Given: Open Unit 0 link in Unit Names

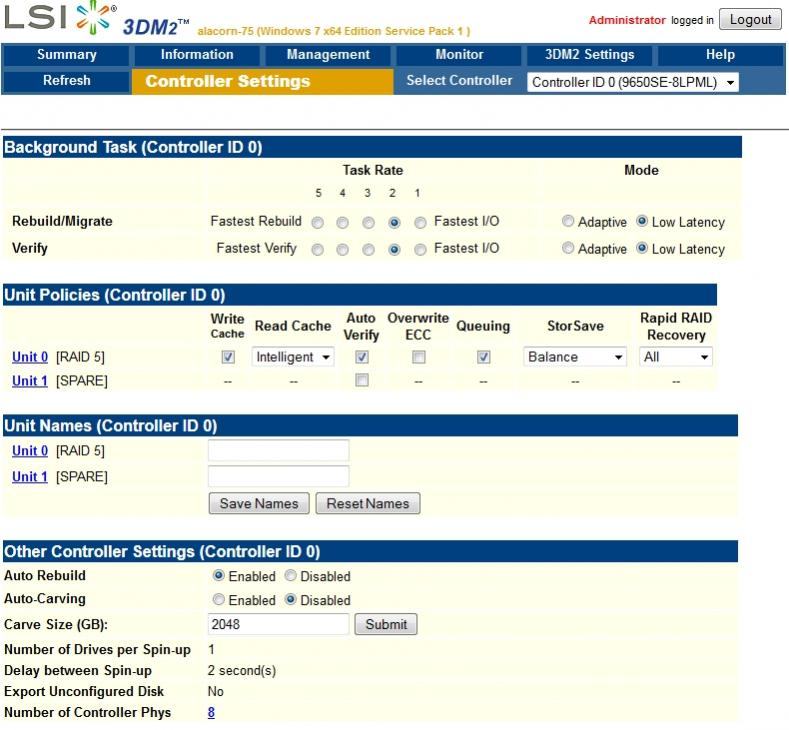Looking at the screenshot, I should (30, 450).
